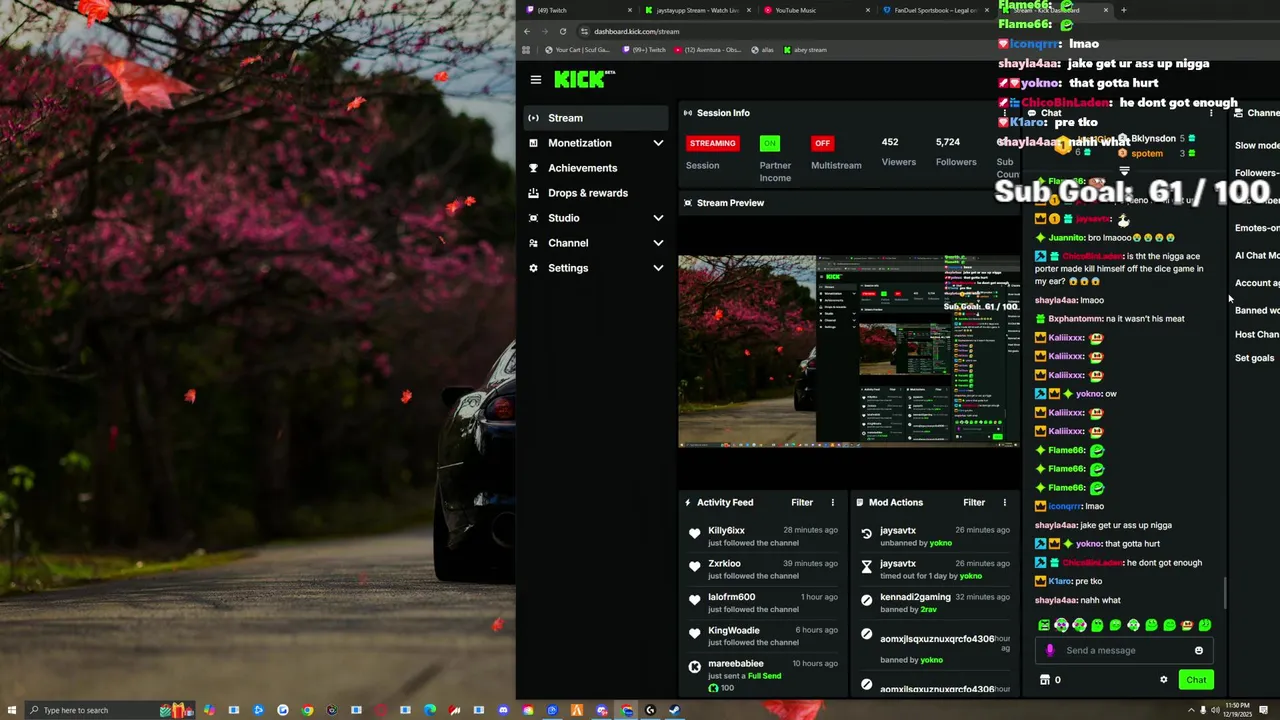Click the STREAMING status badge

point(713,143)
